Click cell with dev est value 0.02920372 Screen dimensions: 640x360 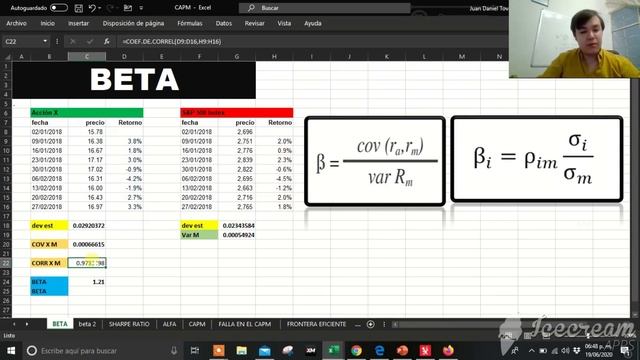click(87, 225)
